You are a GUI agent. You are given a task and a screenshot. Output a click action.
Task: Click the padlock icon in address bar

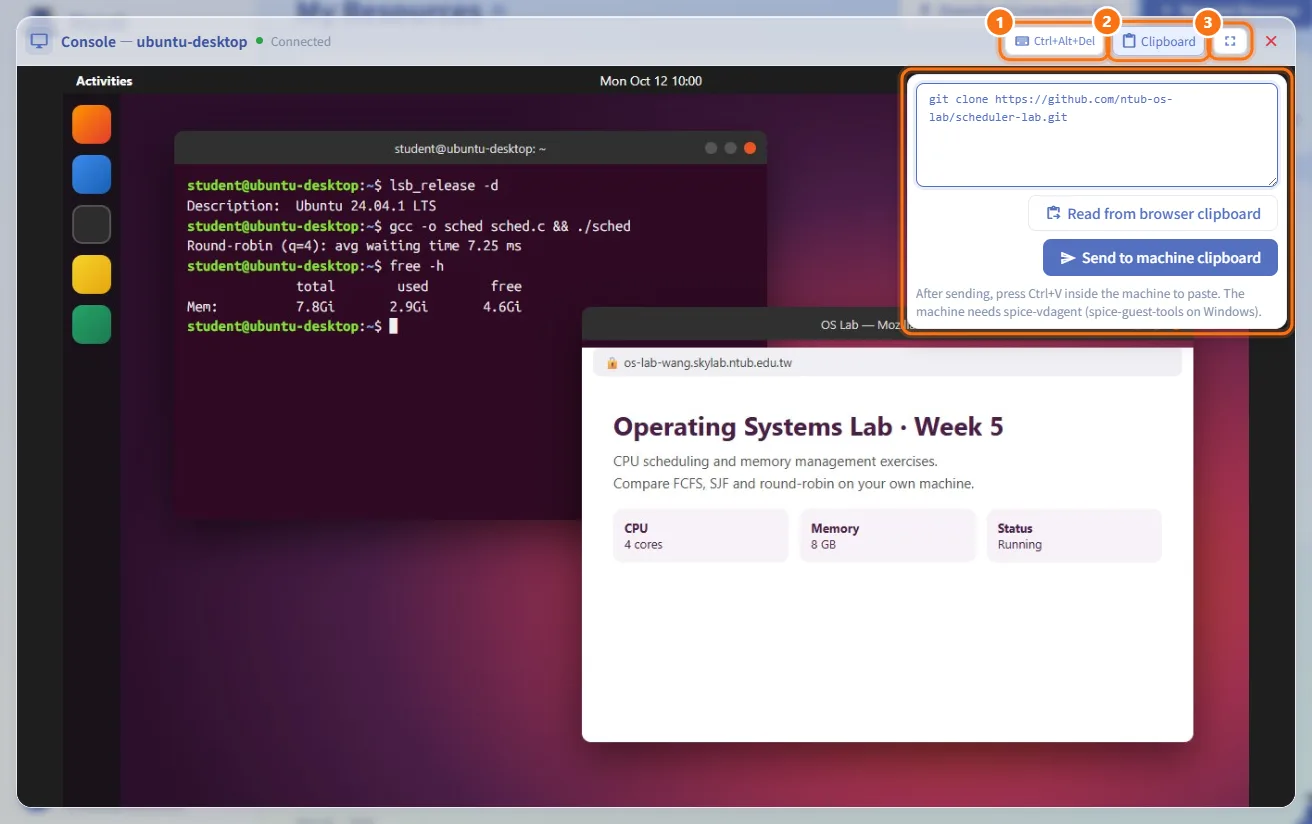(612, 363)
